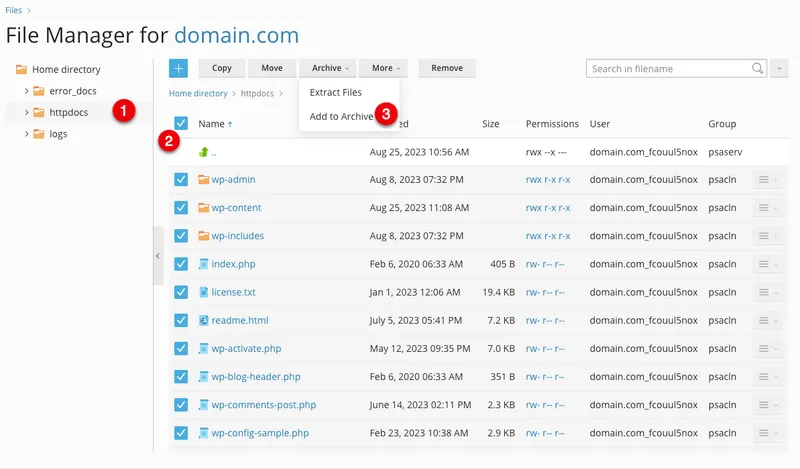Select Extract Files menu option
Screen dimensions: 800x469
point(336,92)
